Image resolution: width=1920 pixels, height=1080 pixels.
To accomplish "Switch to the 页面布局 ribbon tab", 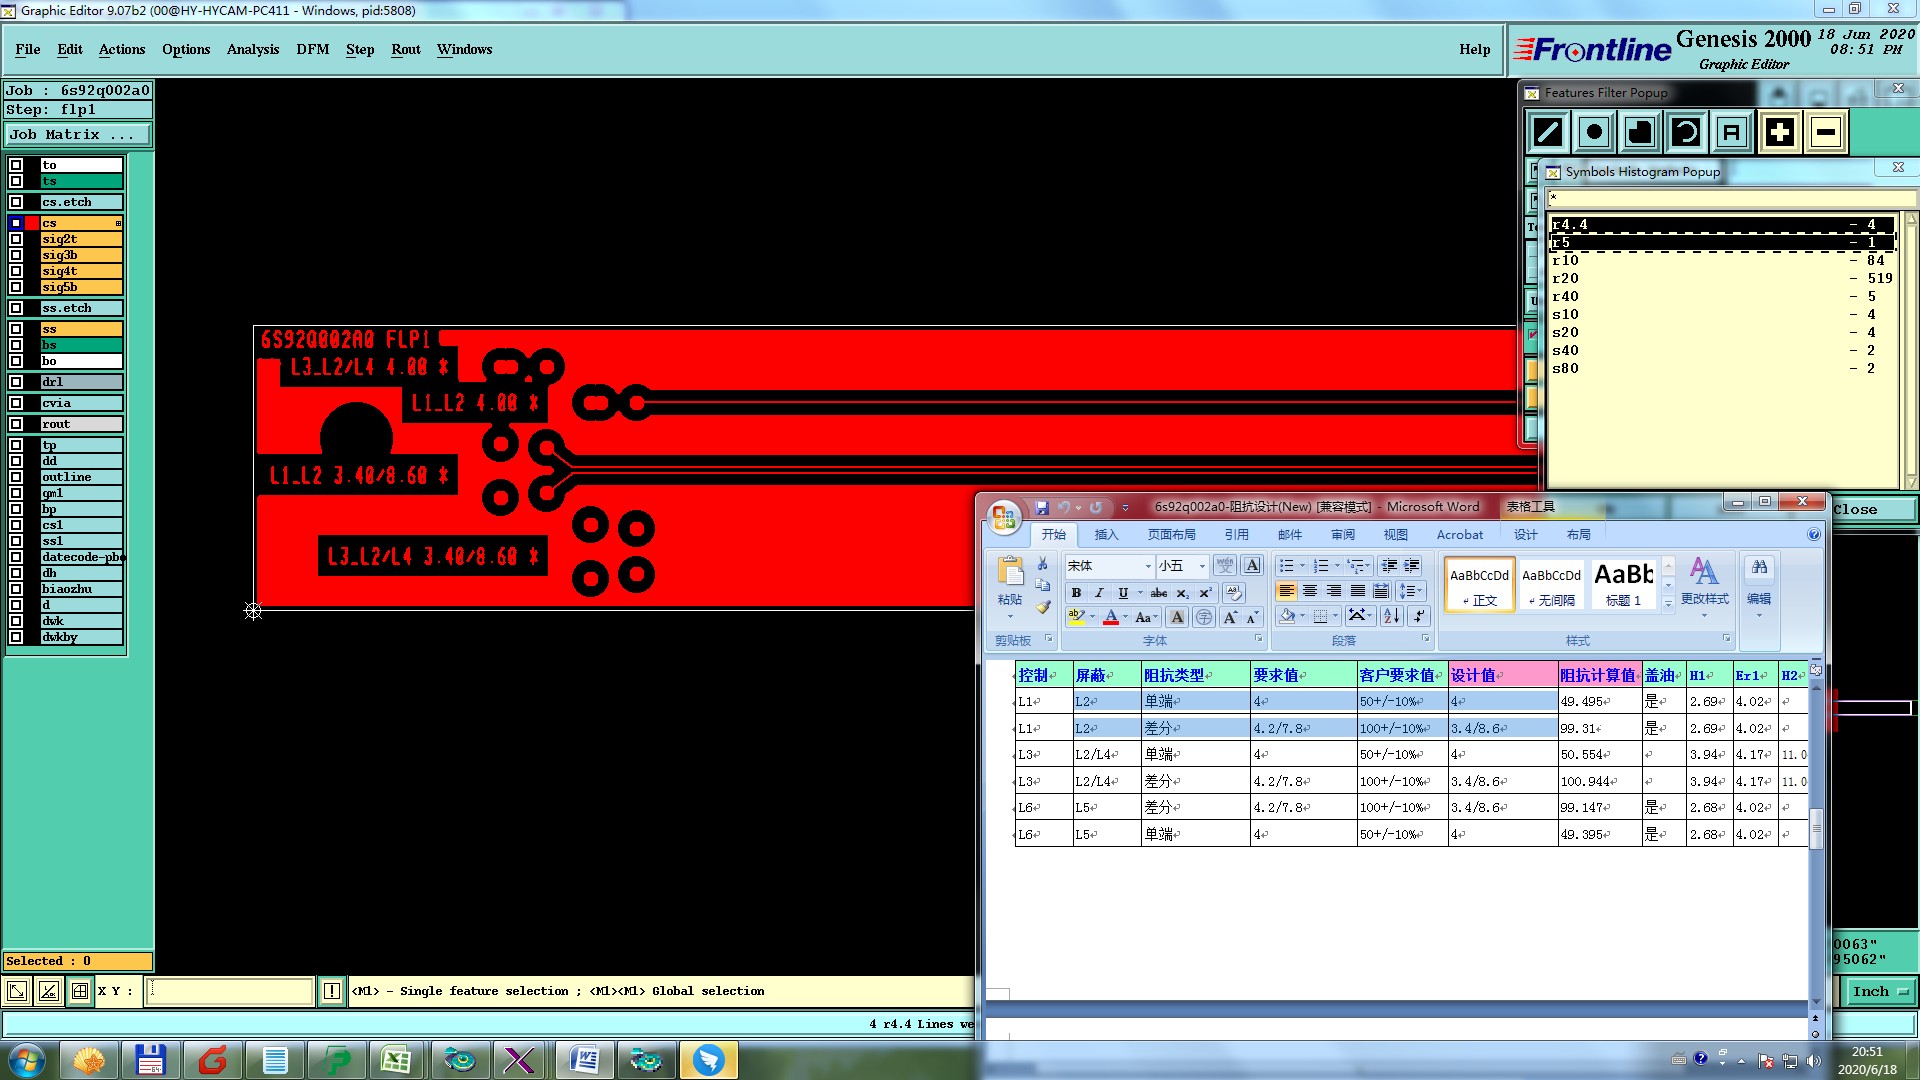I will pos(1171,535).
